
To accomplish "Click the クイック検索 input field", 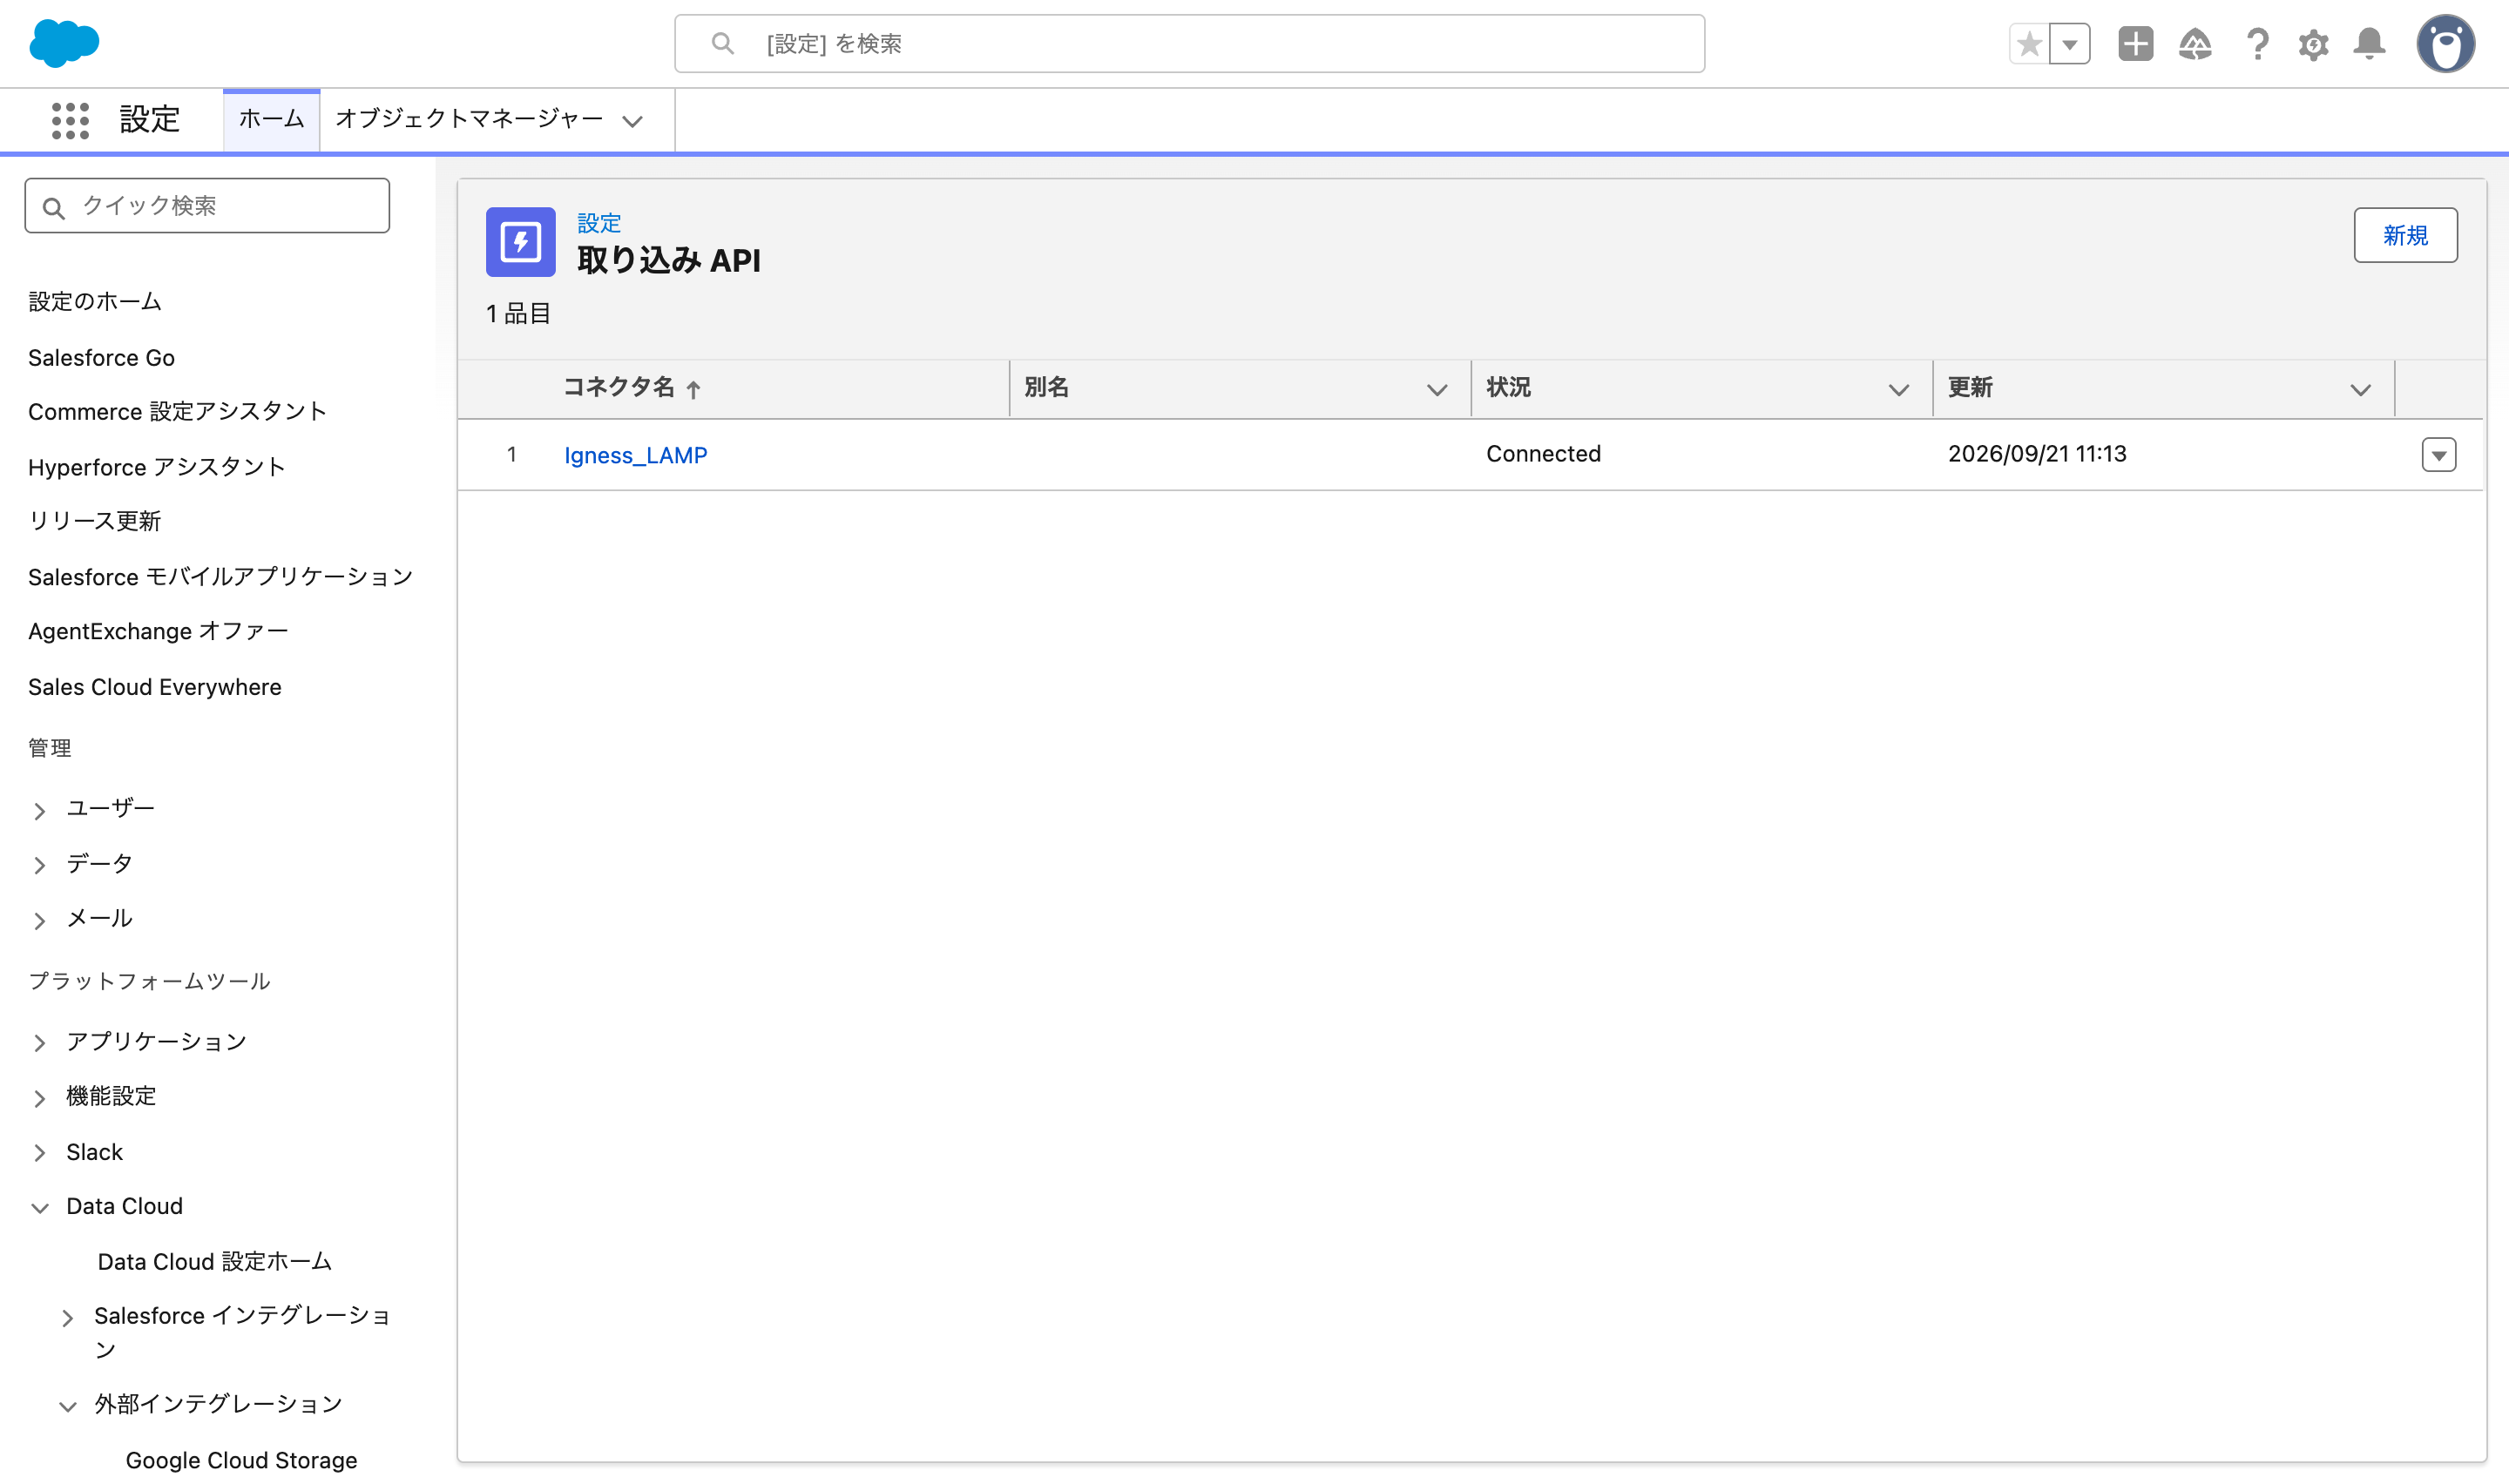I will pyautogui.click(x=207, y=206).
